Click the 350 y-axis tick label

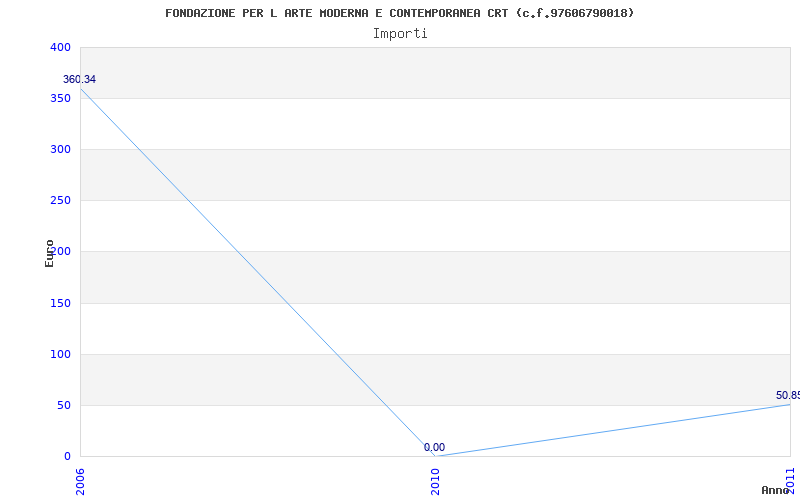point(60,98)
